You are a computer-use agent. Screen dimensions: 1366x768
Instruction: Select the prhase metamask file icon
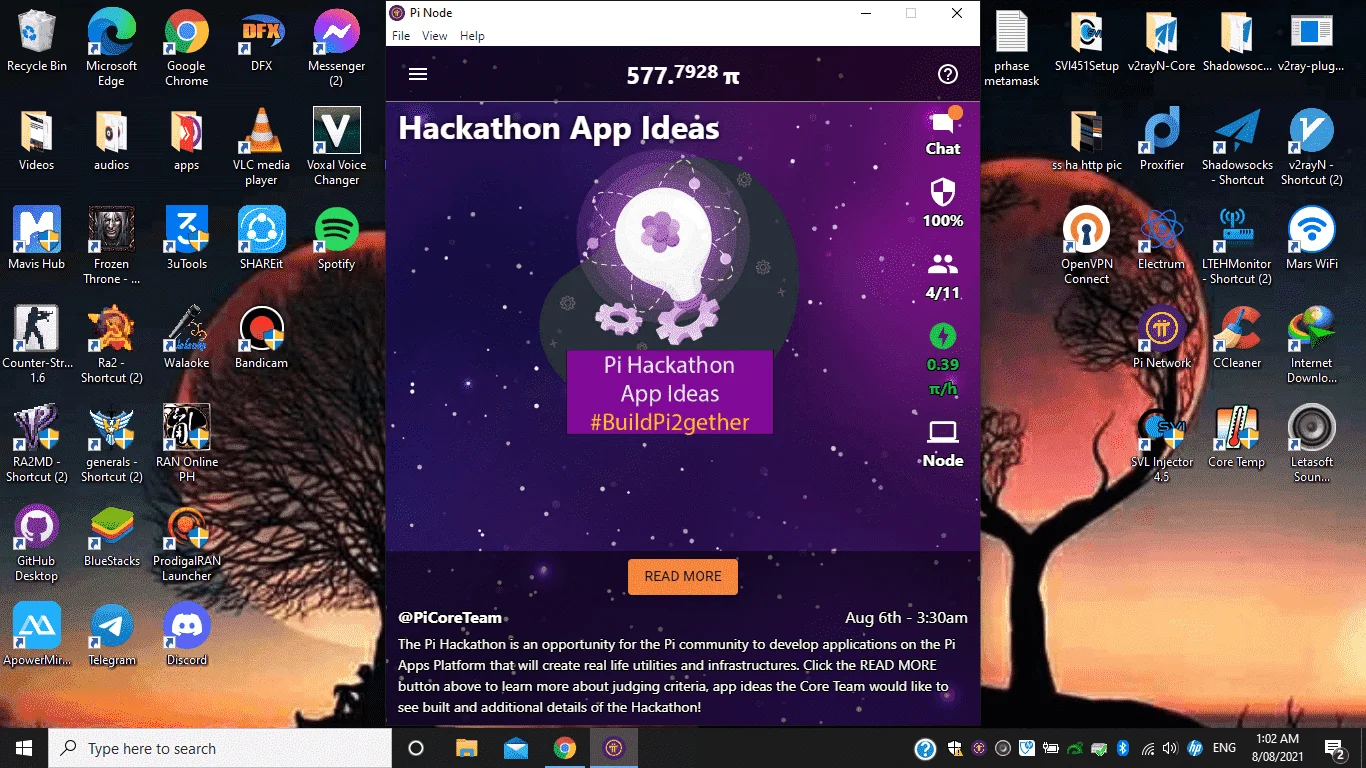click(1012, 47)
